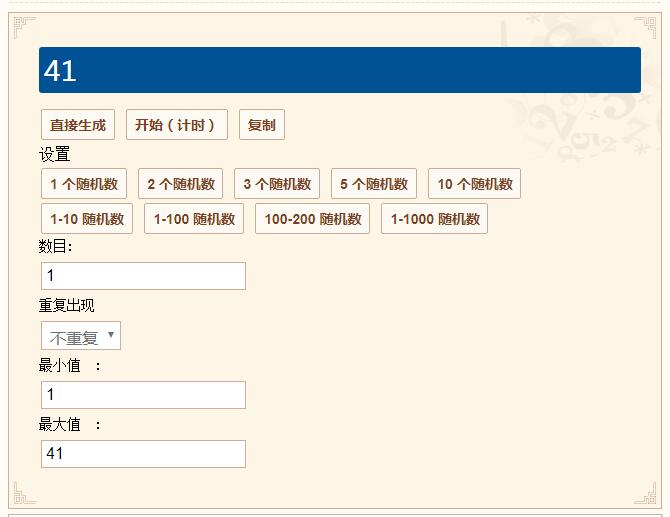This screenshot has height=517, width=670.
Task: Select the 5 个随机数 preset
Action: (374, 184)
